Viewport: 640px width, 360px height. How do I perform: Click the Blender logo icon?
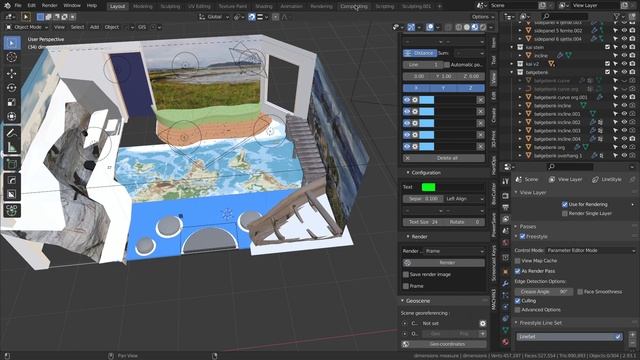(x=7, y=6)
